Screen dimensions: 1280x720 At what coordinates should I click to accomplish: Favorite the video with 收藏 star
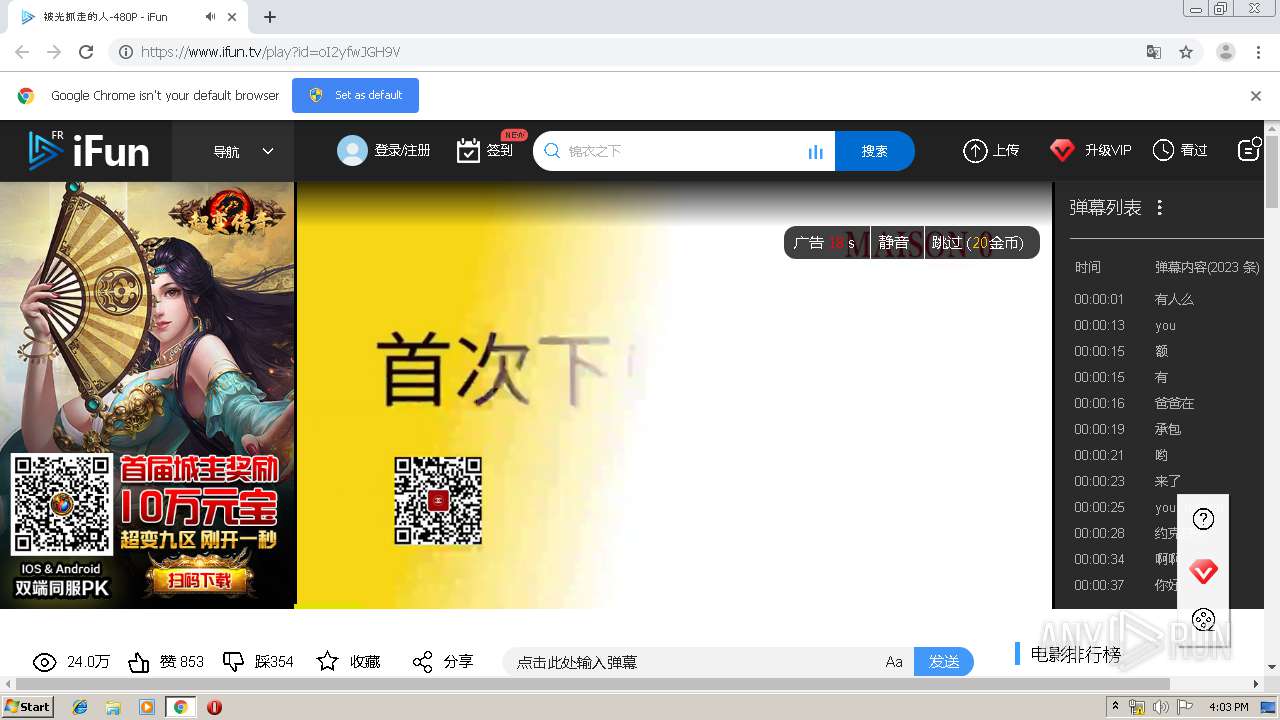click(327, 661)
